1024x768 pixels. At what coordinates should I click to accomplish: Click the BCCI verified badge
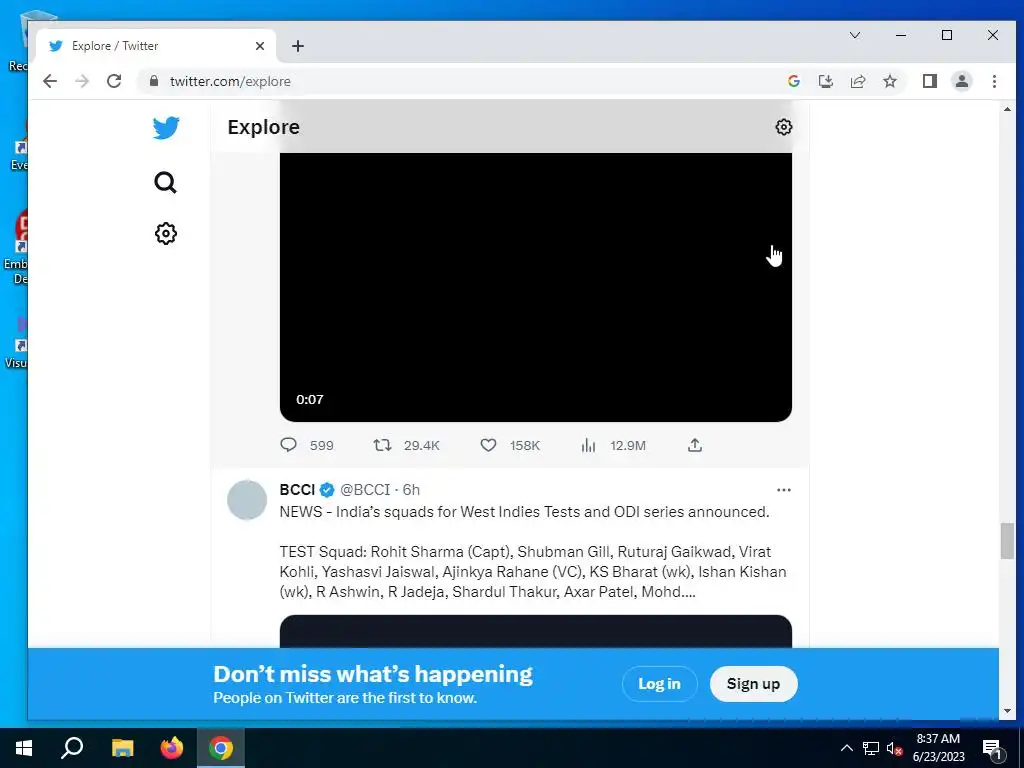pos(327,490)
